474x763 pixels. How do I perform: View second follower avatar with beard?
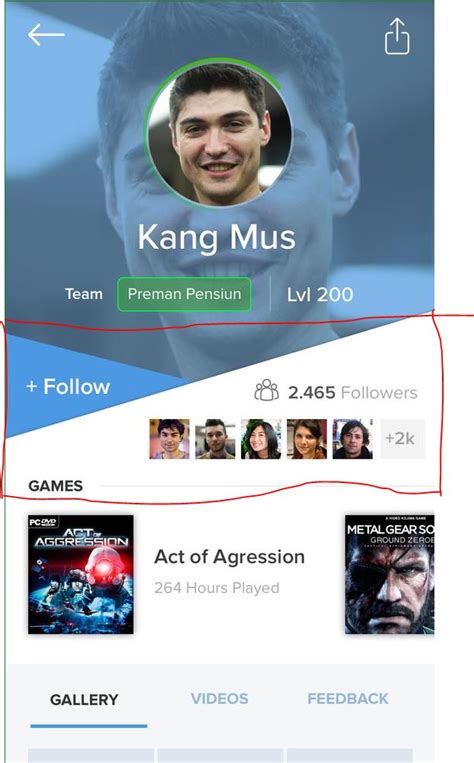click(215, 439)
